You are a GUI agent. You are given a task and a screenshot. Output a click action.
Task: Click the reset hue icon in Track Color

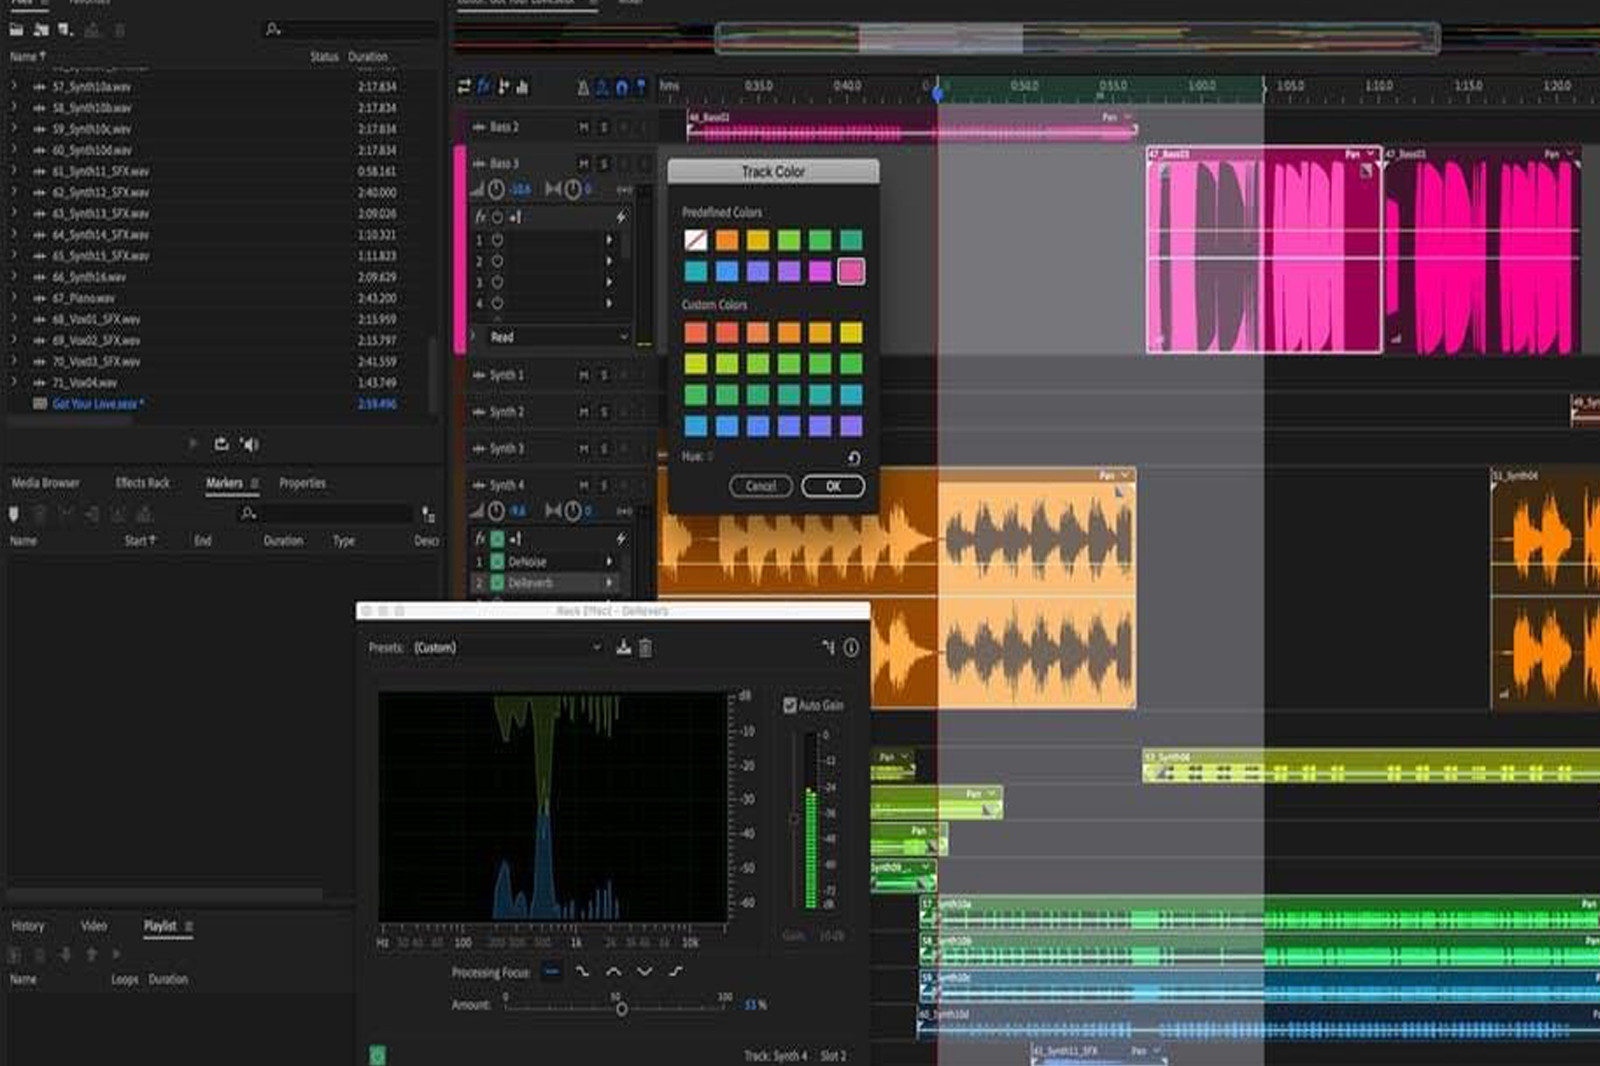pos(854,458)
